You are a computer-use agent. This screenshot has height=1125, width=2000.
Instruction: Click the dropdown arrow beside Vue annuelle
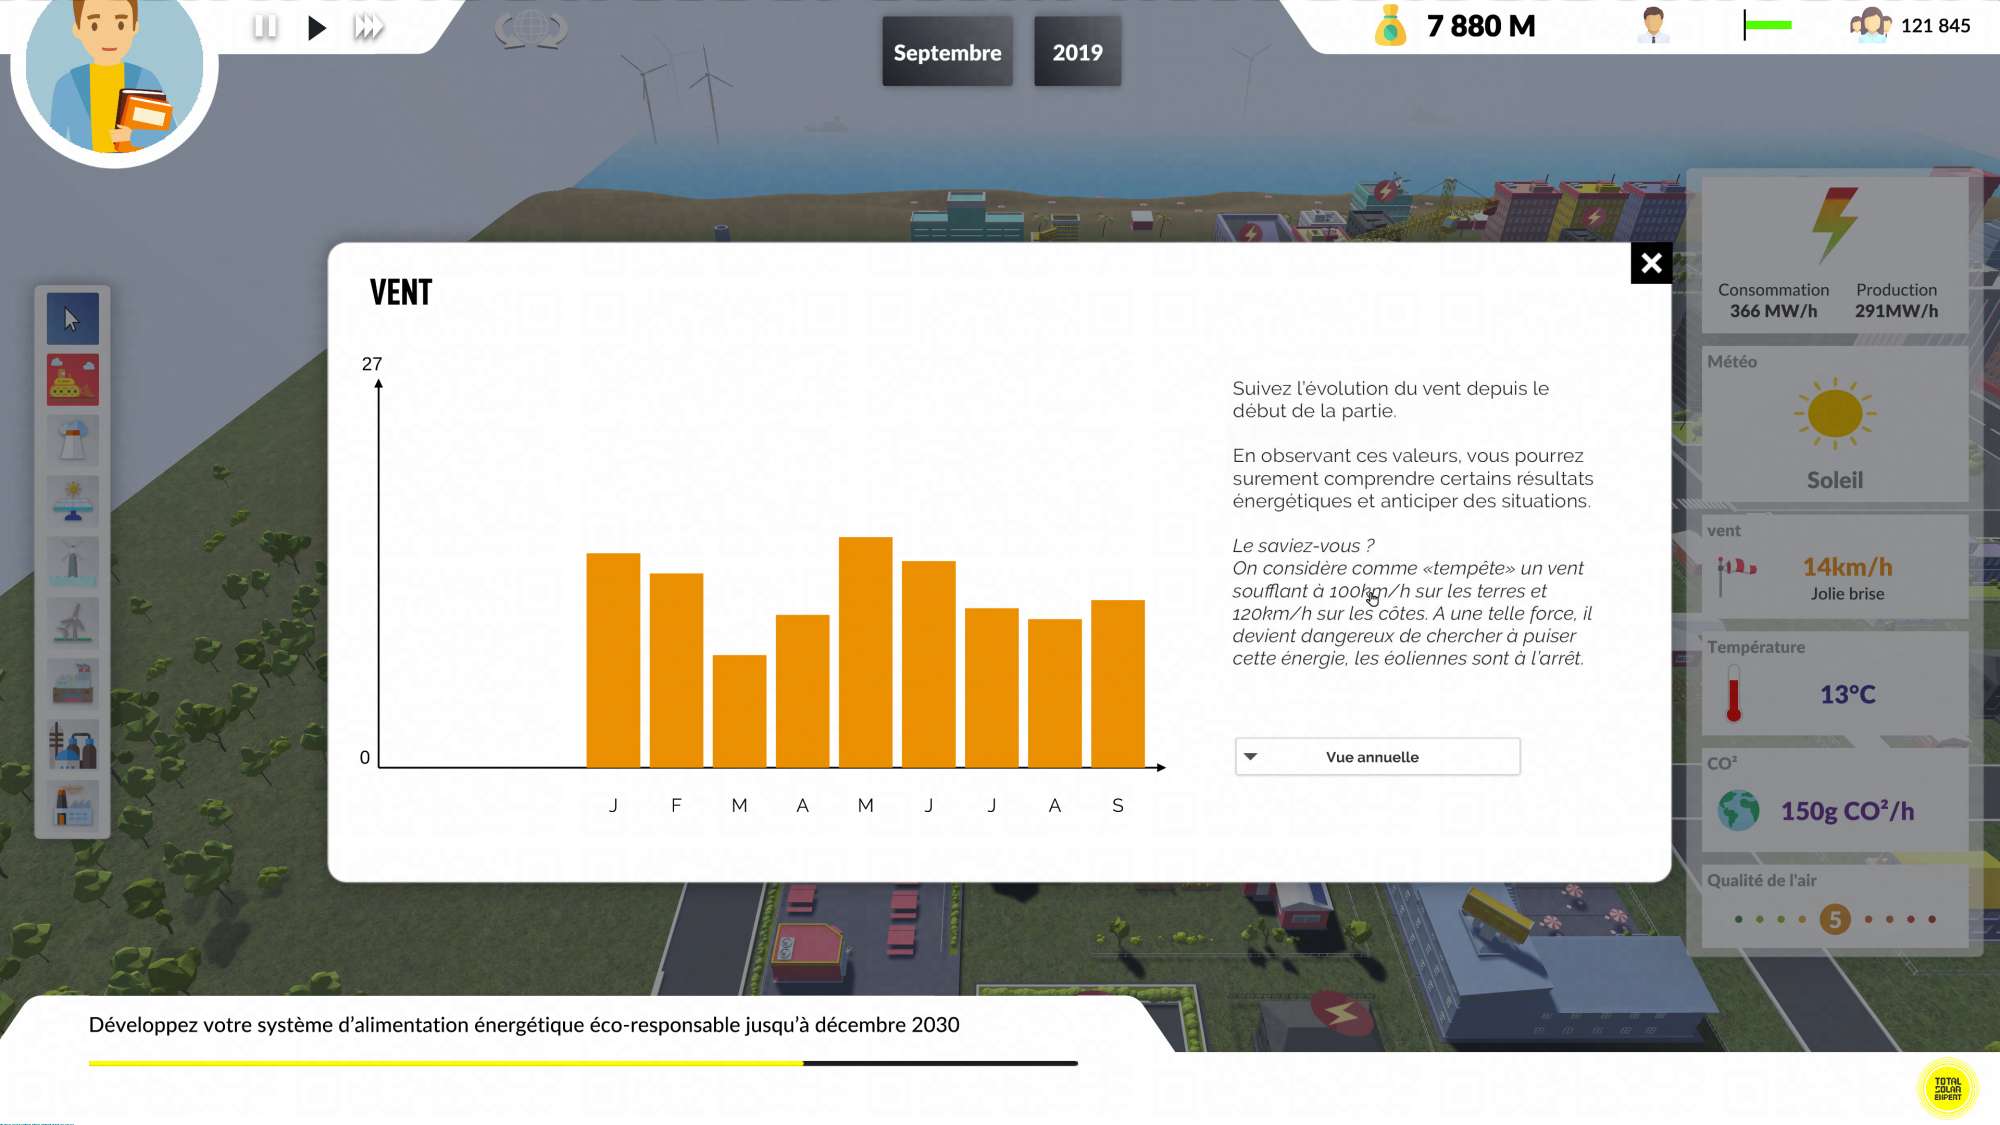pos(1250,757)
